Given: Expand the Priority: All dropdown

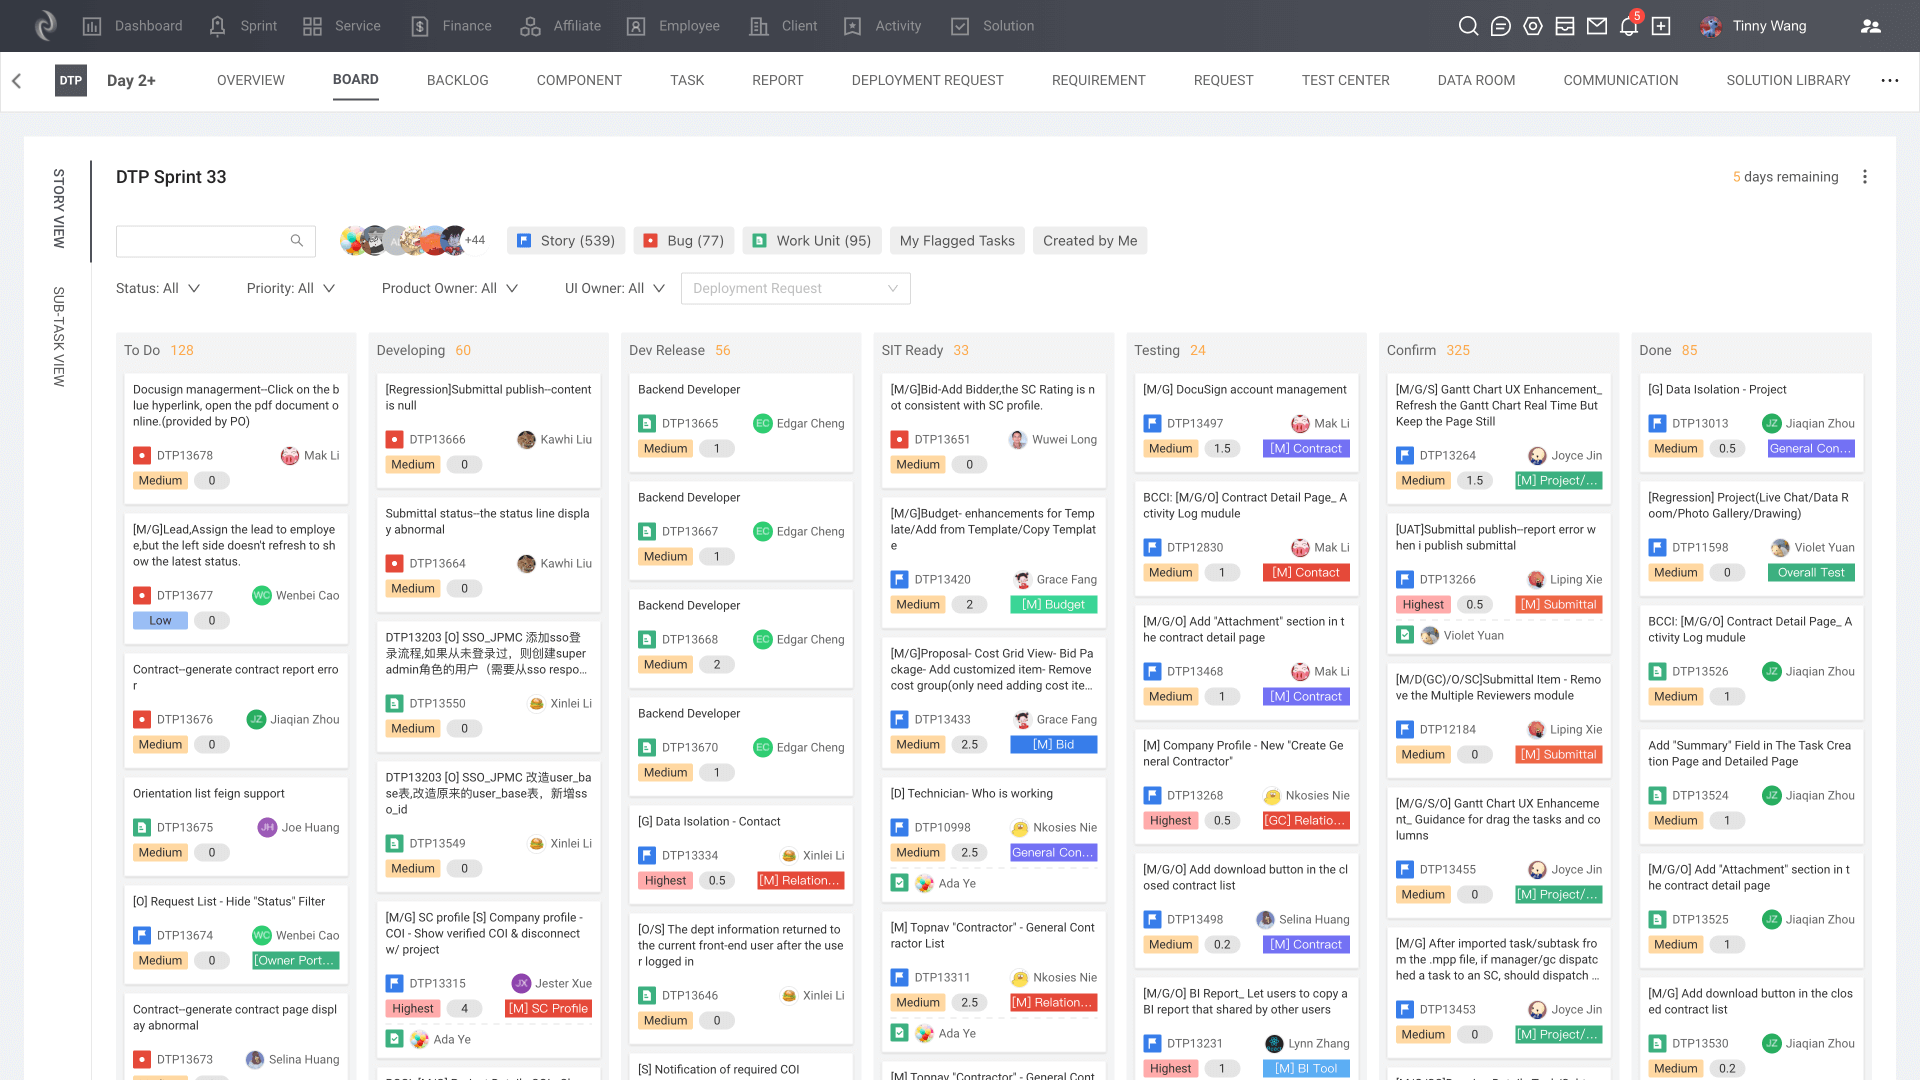Looking at the screenshot, I should 290,288.
